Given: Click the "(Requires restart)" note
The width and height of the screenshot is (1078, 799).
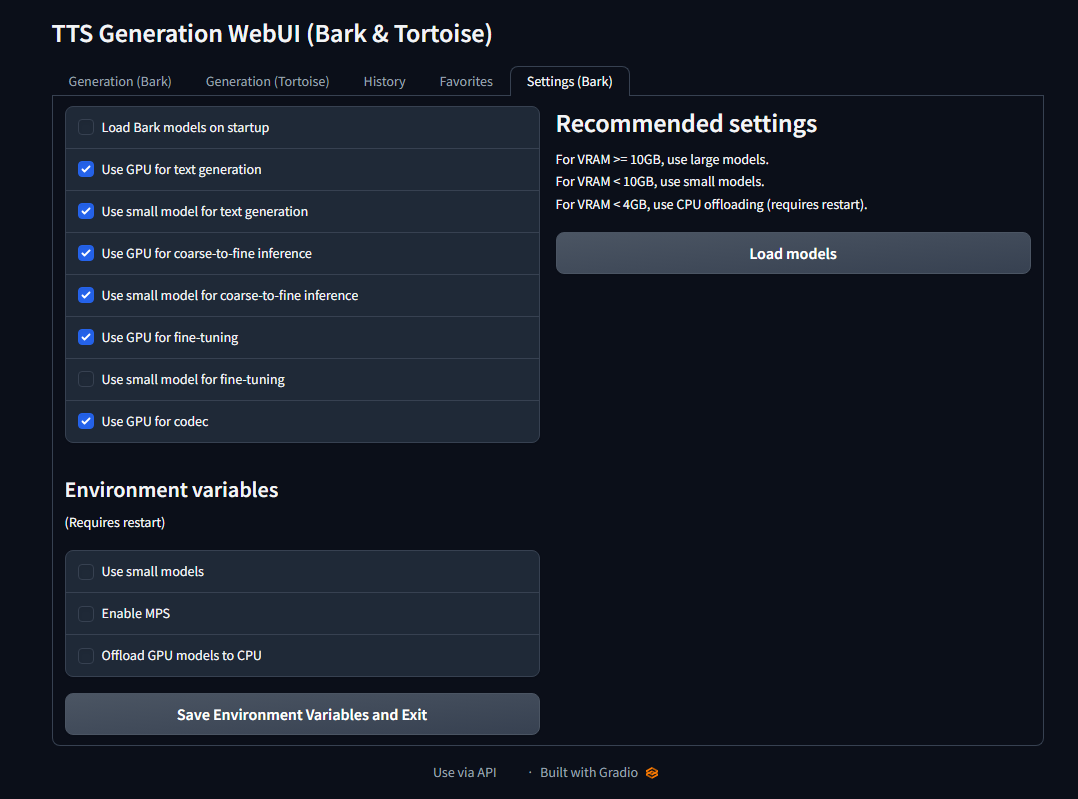Looking at the screenshot, I should (x=115, y=523).
